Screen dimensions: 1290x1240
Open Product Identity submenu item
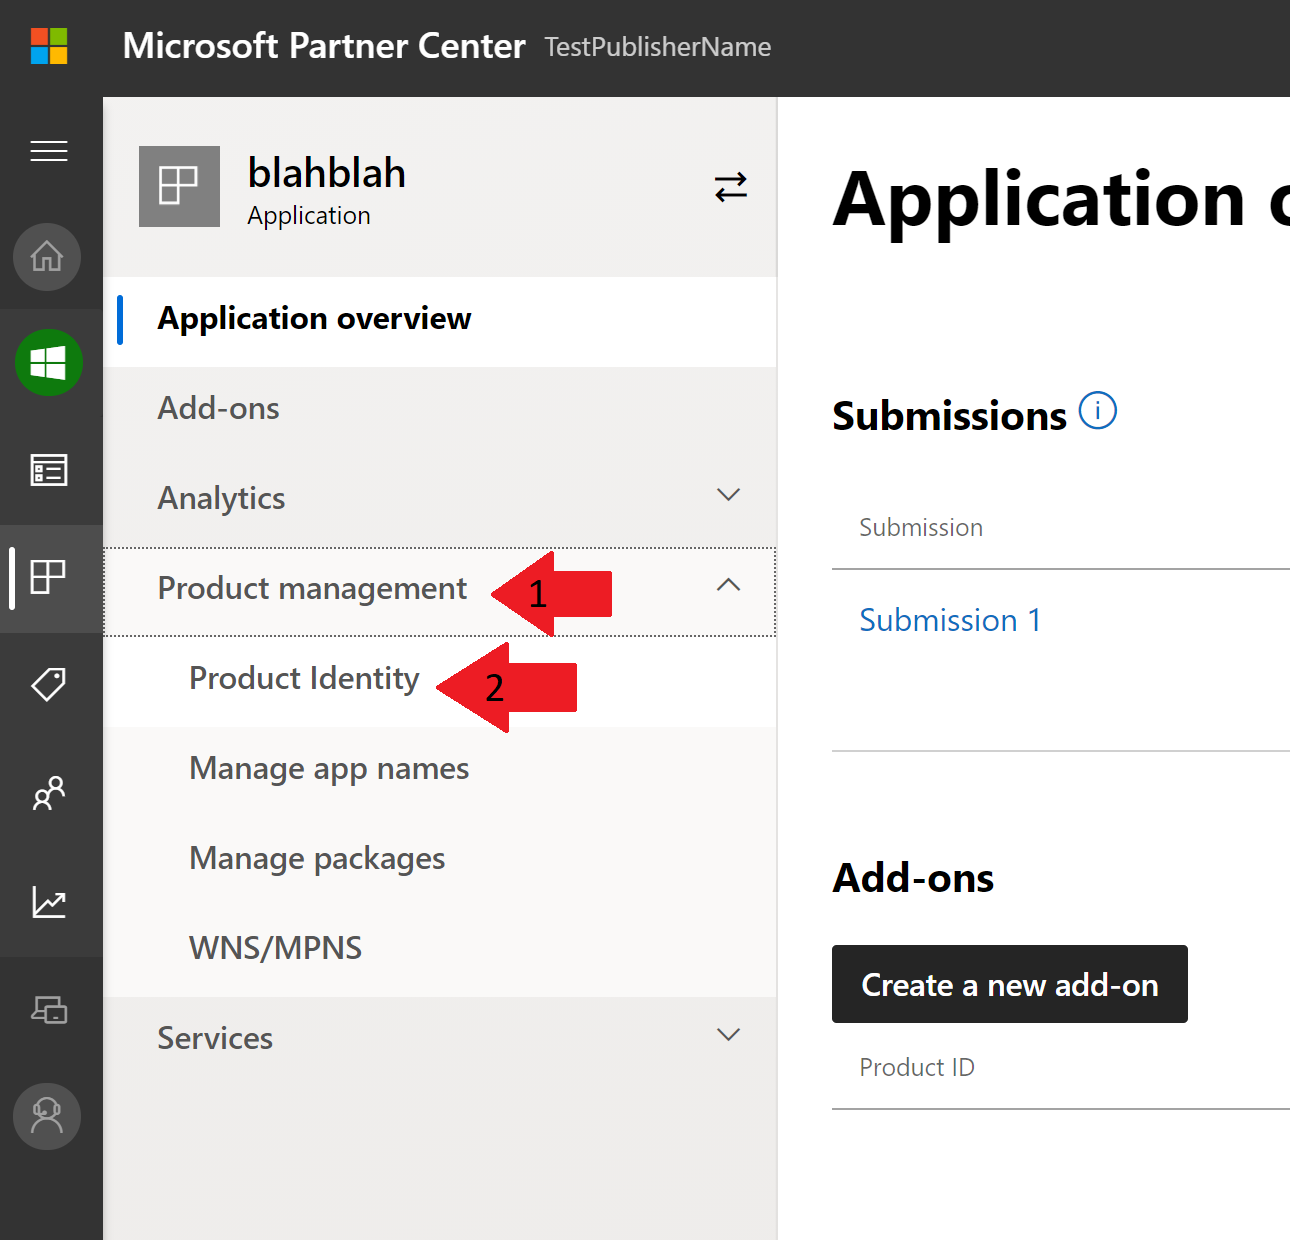coord(440,680)
